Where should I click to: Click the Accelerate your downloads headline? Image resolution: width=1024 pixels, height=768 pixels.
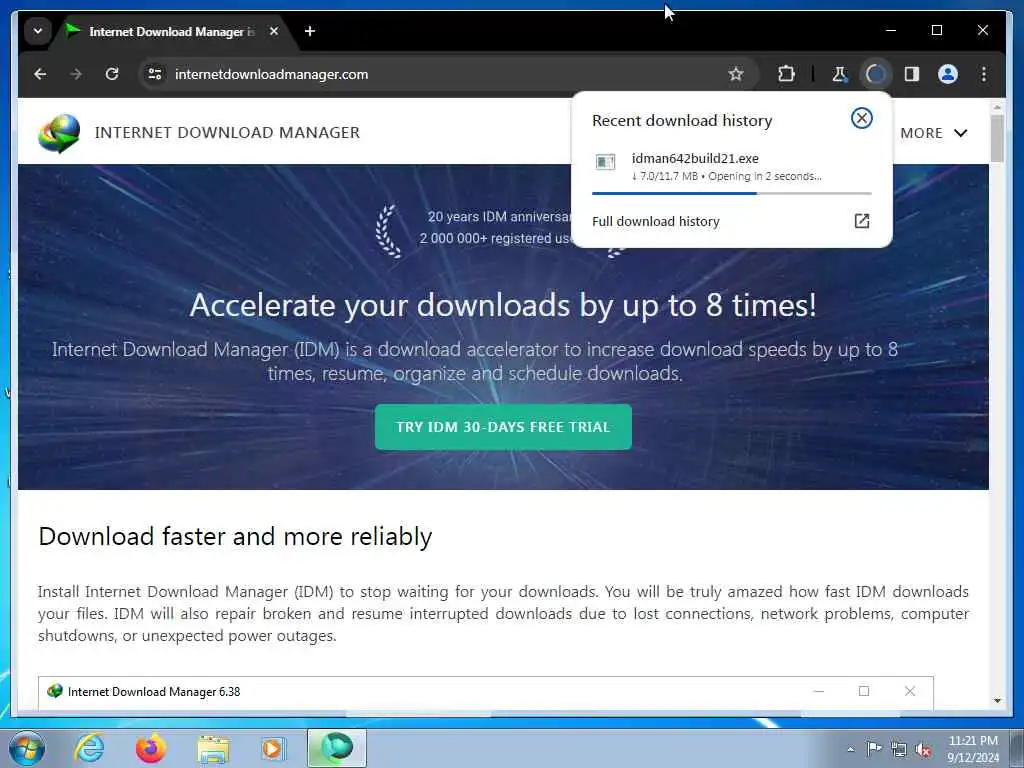[x=503, y=305]
